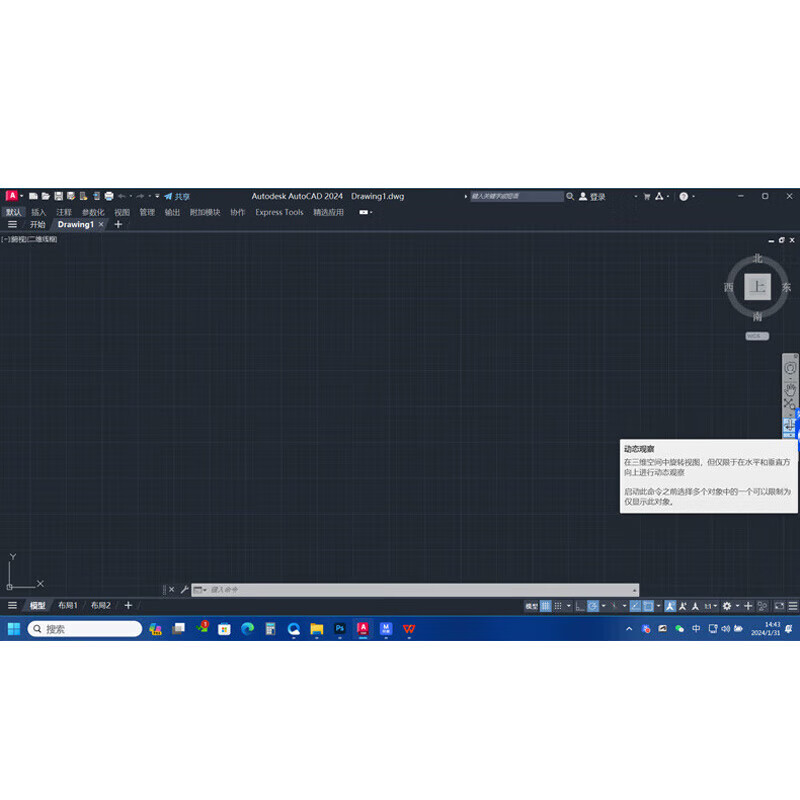Click the Search magnifier in title bar
800x800 pixels.
(568, 196)
